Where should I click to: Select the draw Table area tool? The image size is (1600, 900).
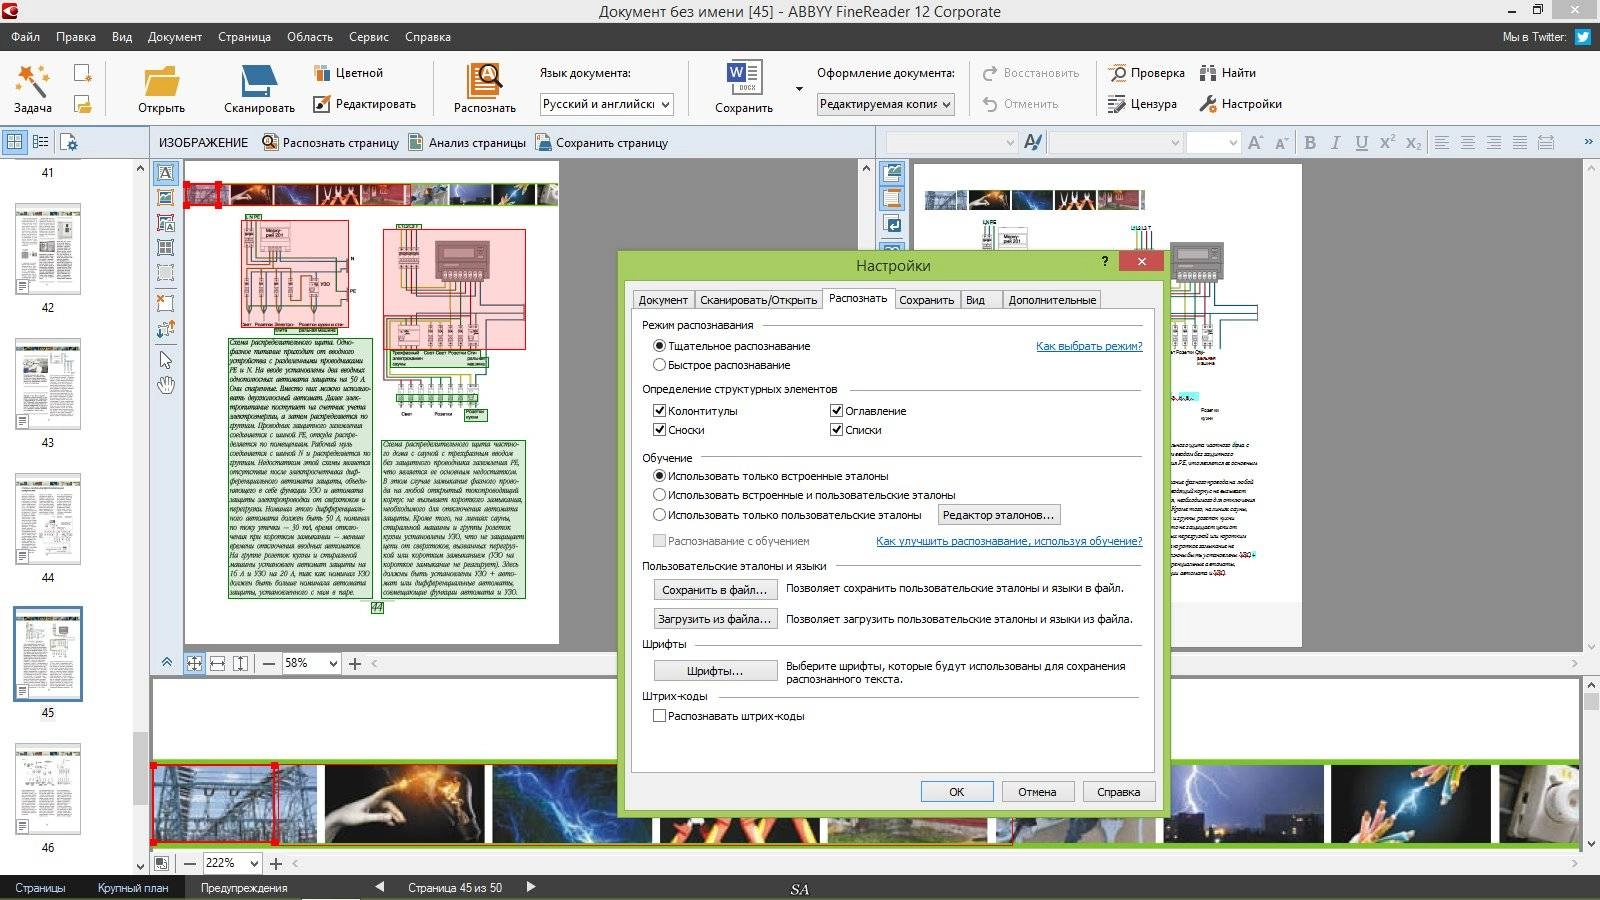click(x=166, y=247)
